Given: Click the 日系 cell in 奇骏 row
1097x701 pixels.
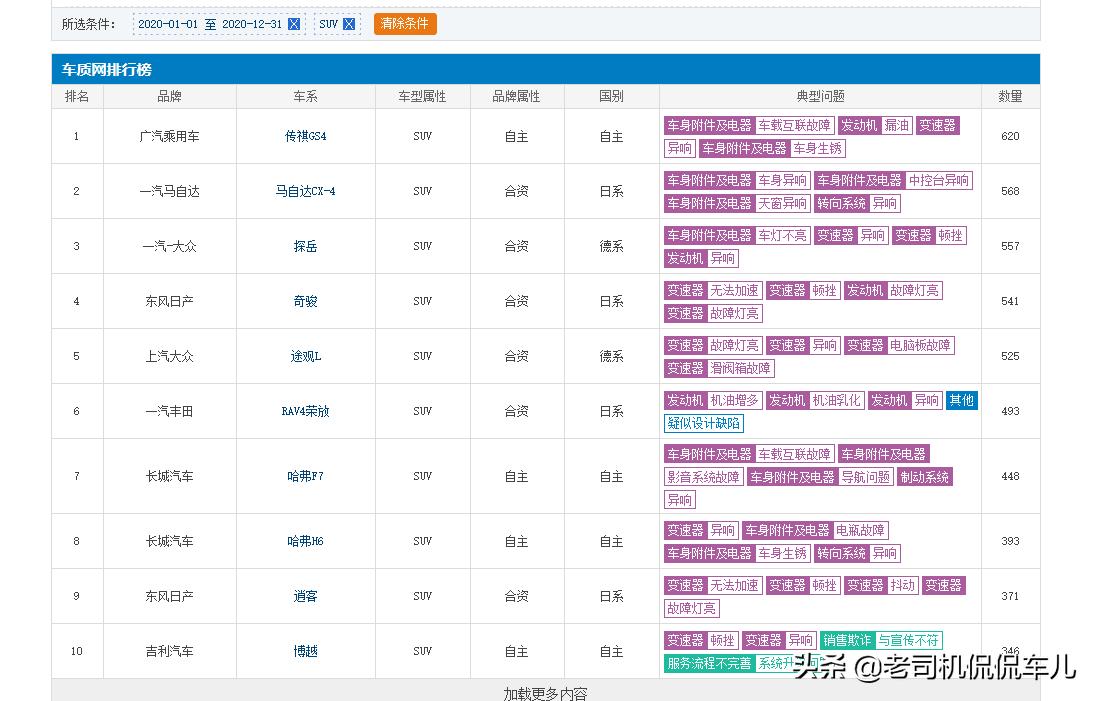Looking at the screenshot, I should [611, 302].
